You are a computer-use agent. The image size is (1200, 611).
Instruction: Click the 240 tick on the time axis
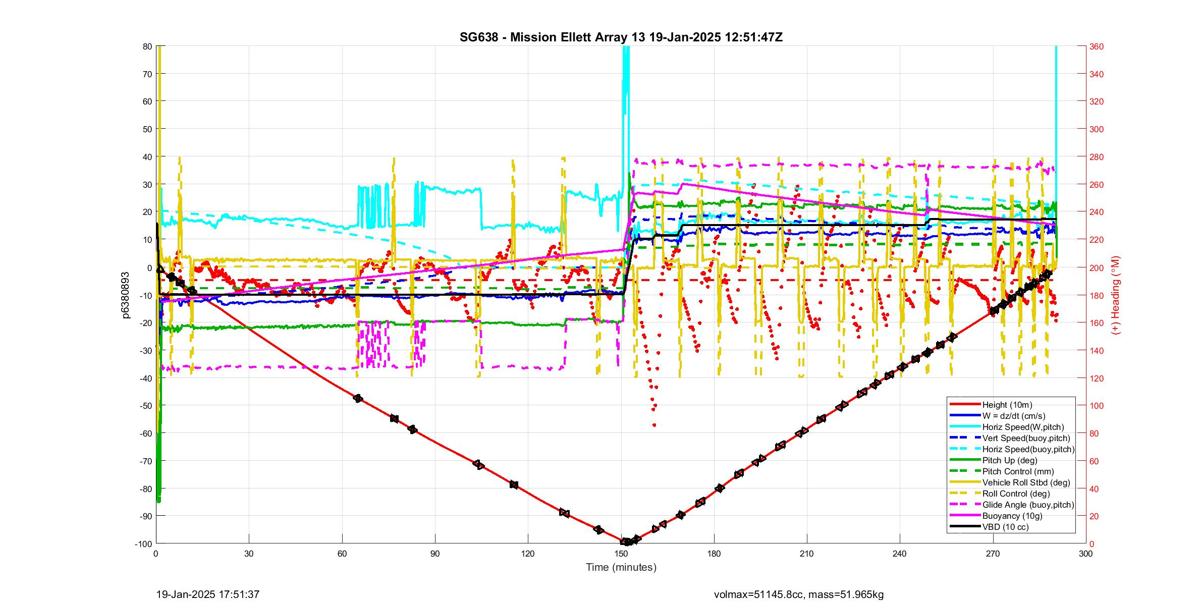pyautogui.click(x=900, y=552)
